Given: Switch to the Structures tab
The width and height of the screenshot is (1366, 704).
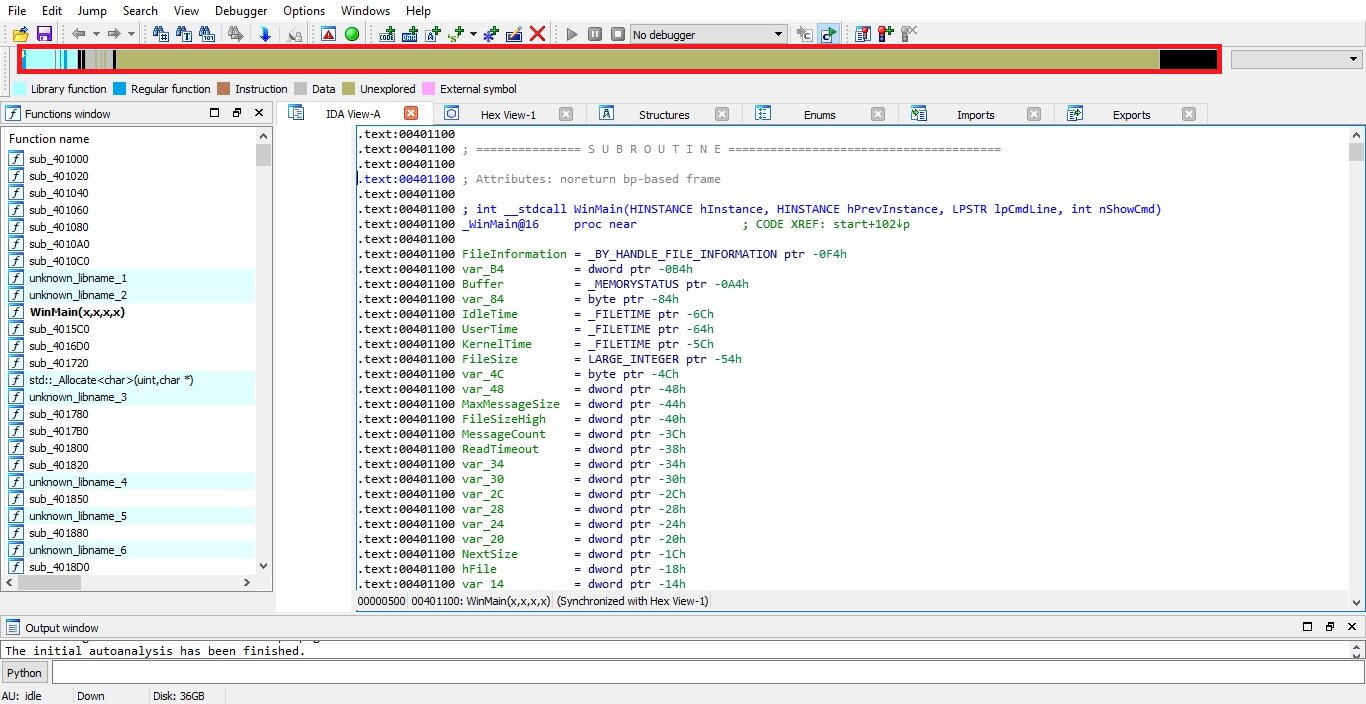Looking at the screenshot, I should pyautogui.click(x=664, y=114).
